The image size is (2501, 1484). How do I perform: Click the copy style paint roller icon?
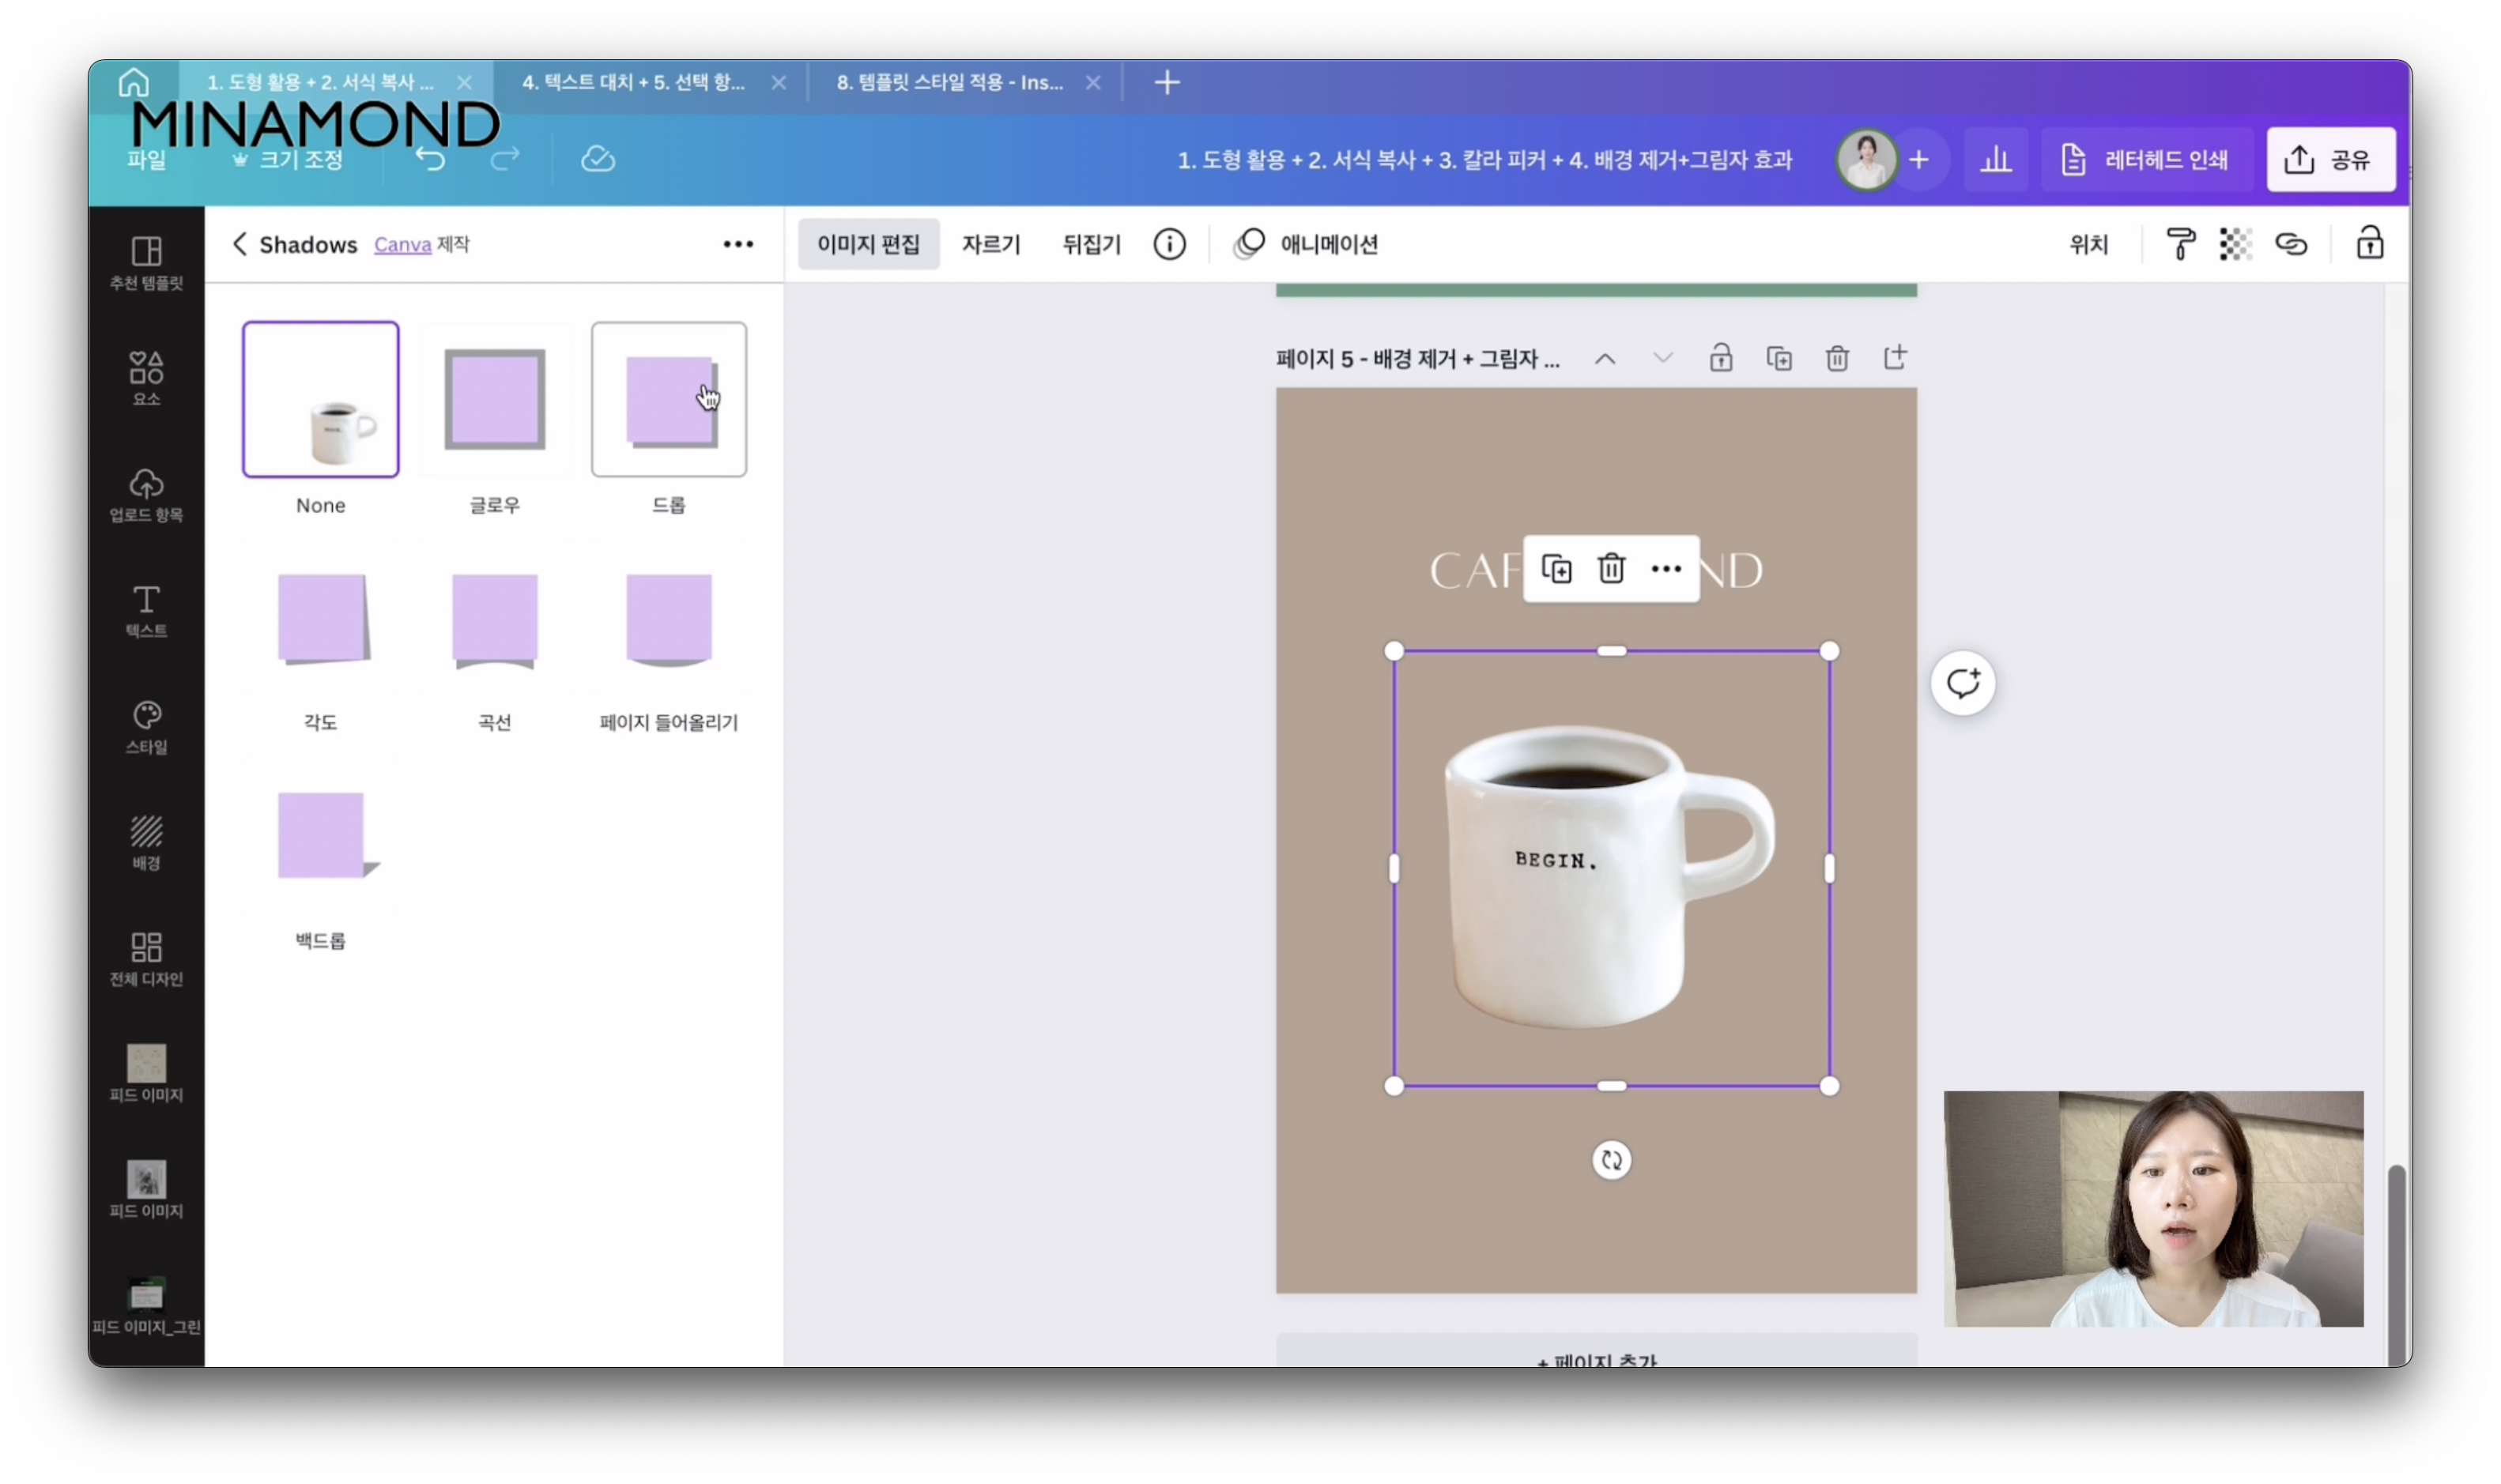tap(2180, 244)
